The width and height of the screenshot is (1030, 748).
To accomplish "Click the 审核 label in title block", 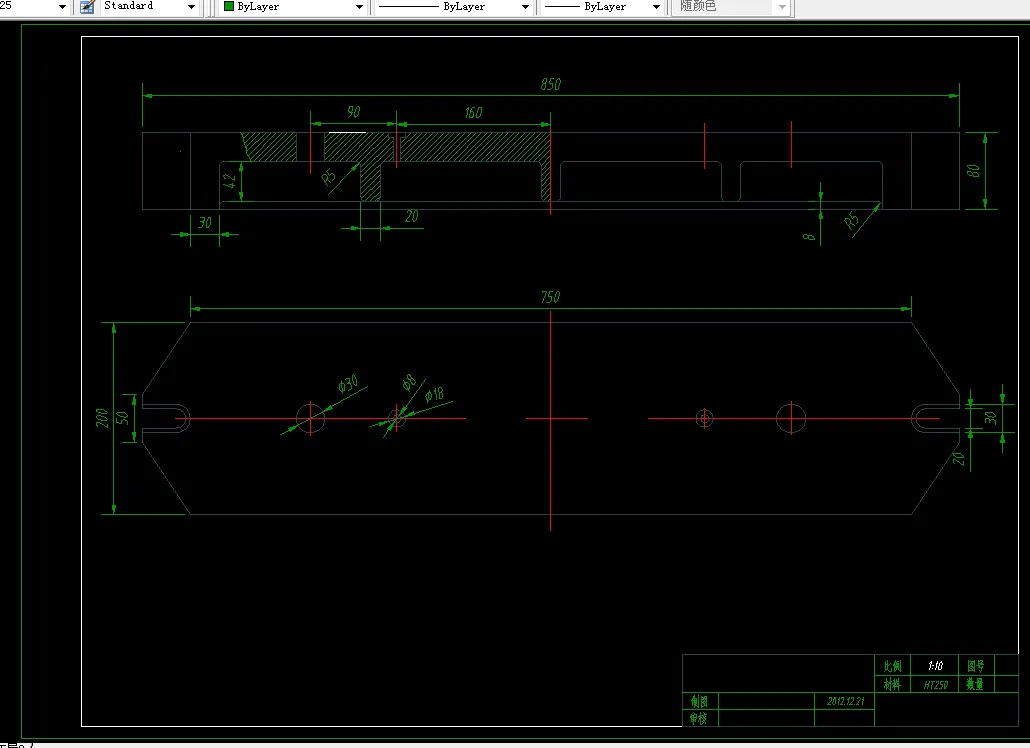I will [699, 719].
